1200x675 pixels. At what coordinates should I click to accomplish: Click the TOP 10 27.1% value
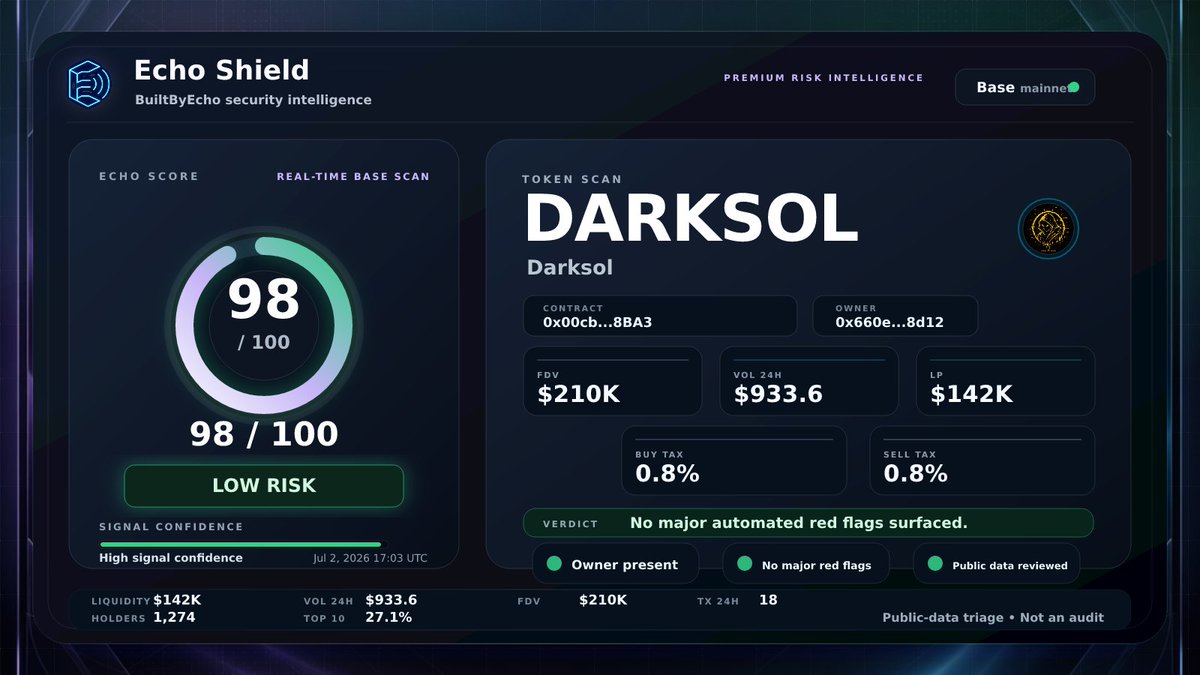[x=388, y=618]
